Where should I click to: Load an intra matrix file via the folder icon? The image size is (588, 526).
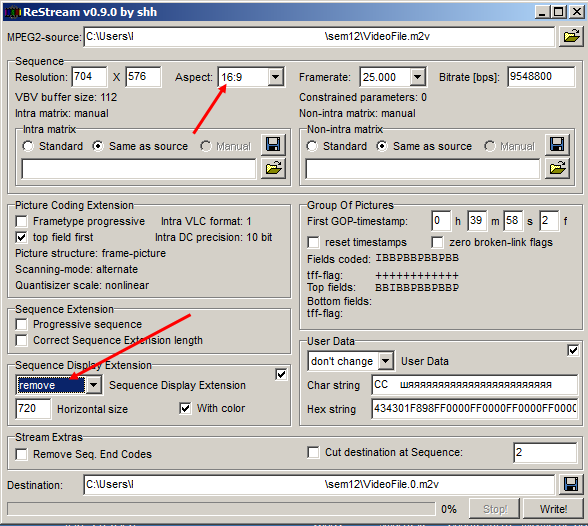273,168
